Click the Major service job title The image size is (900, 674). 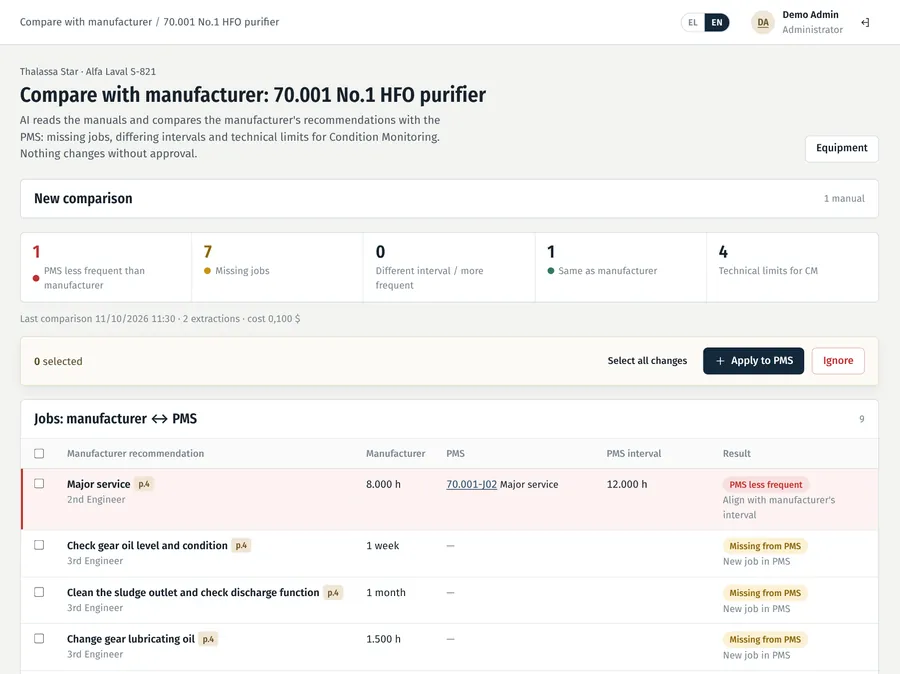click(98, 484)
